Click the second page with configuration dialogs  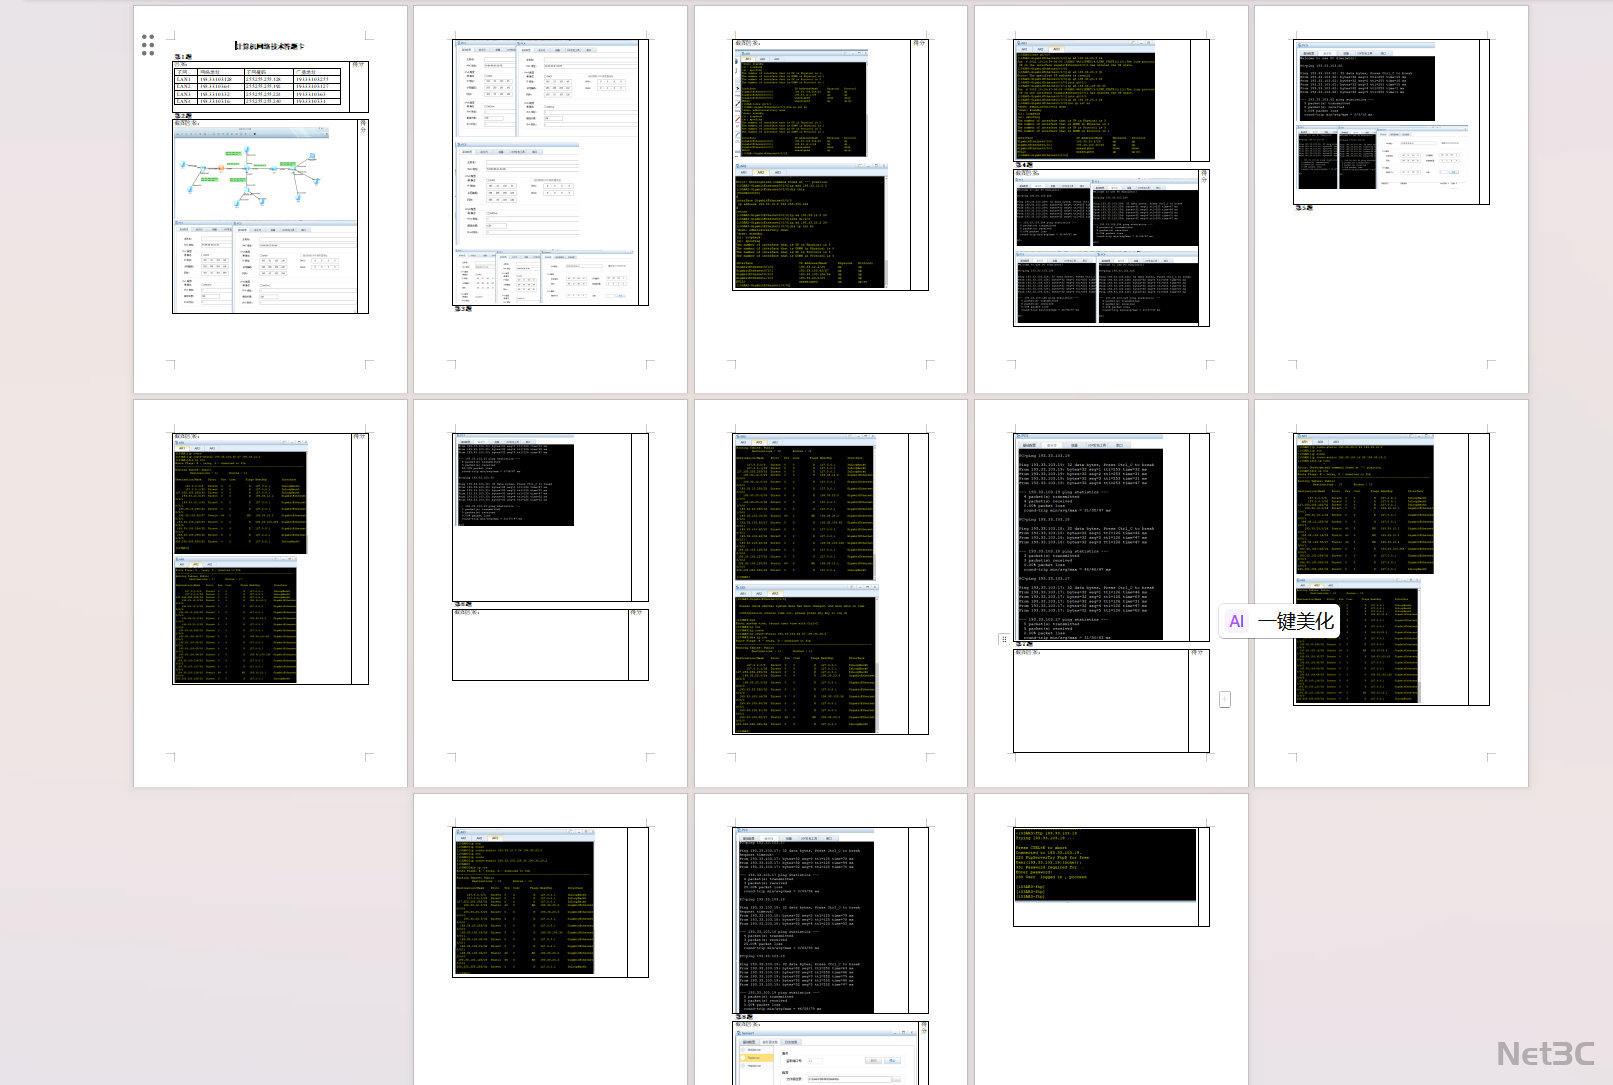(550, 200)
